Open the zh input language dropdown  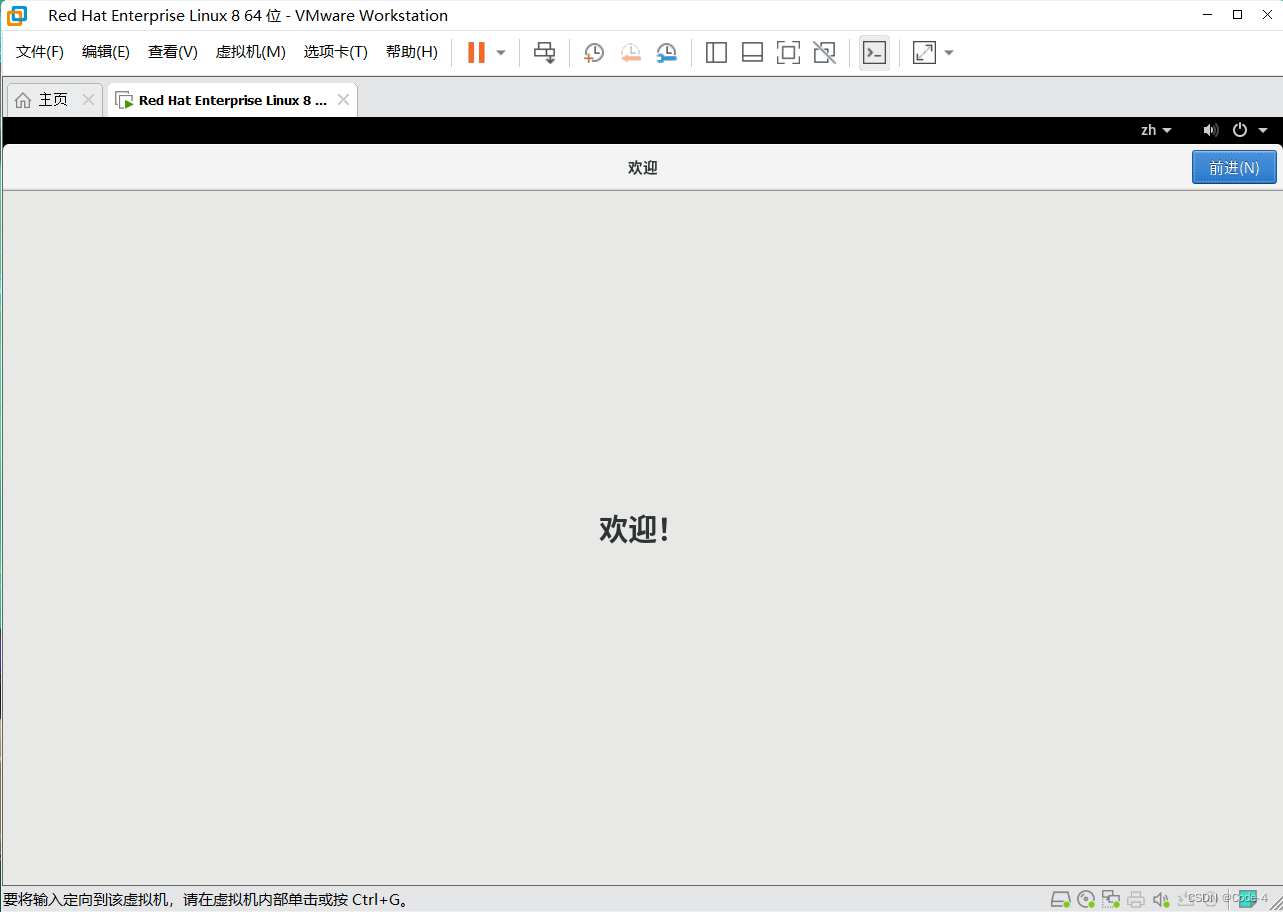[1156, 130]
